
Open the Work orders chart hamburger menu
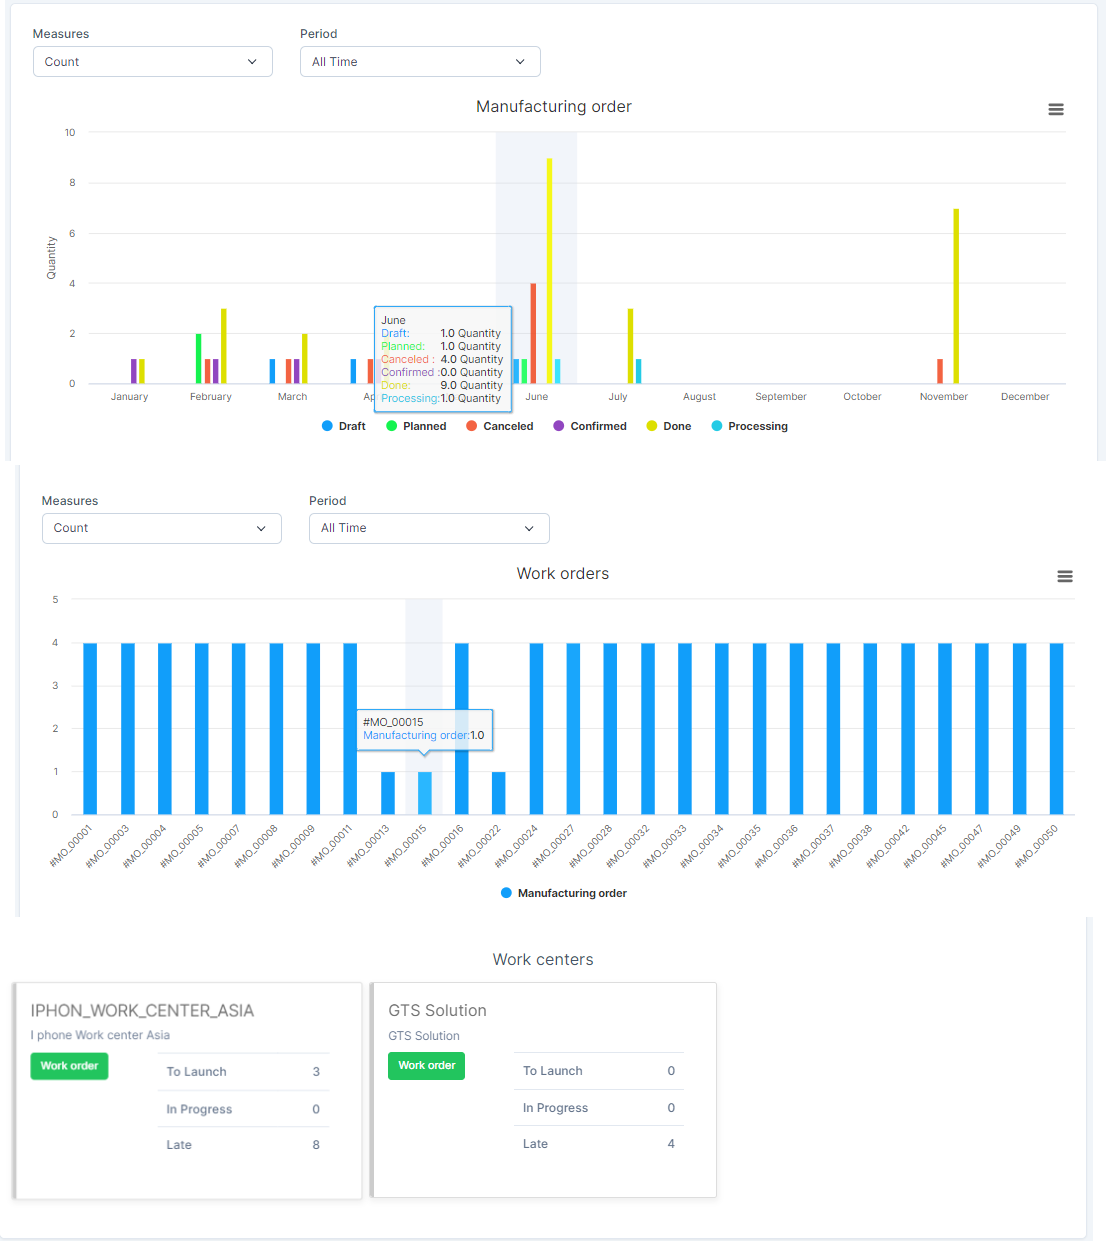click(1064, 577)
